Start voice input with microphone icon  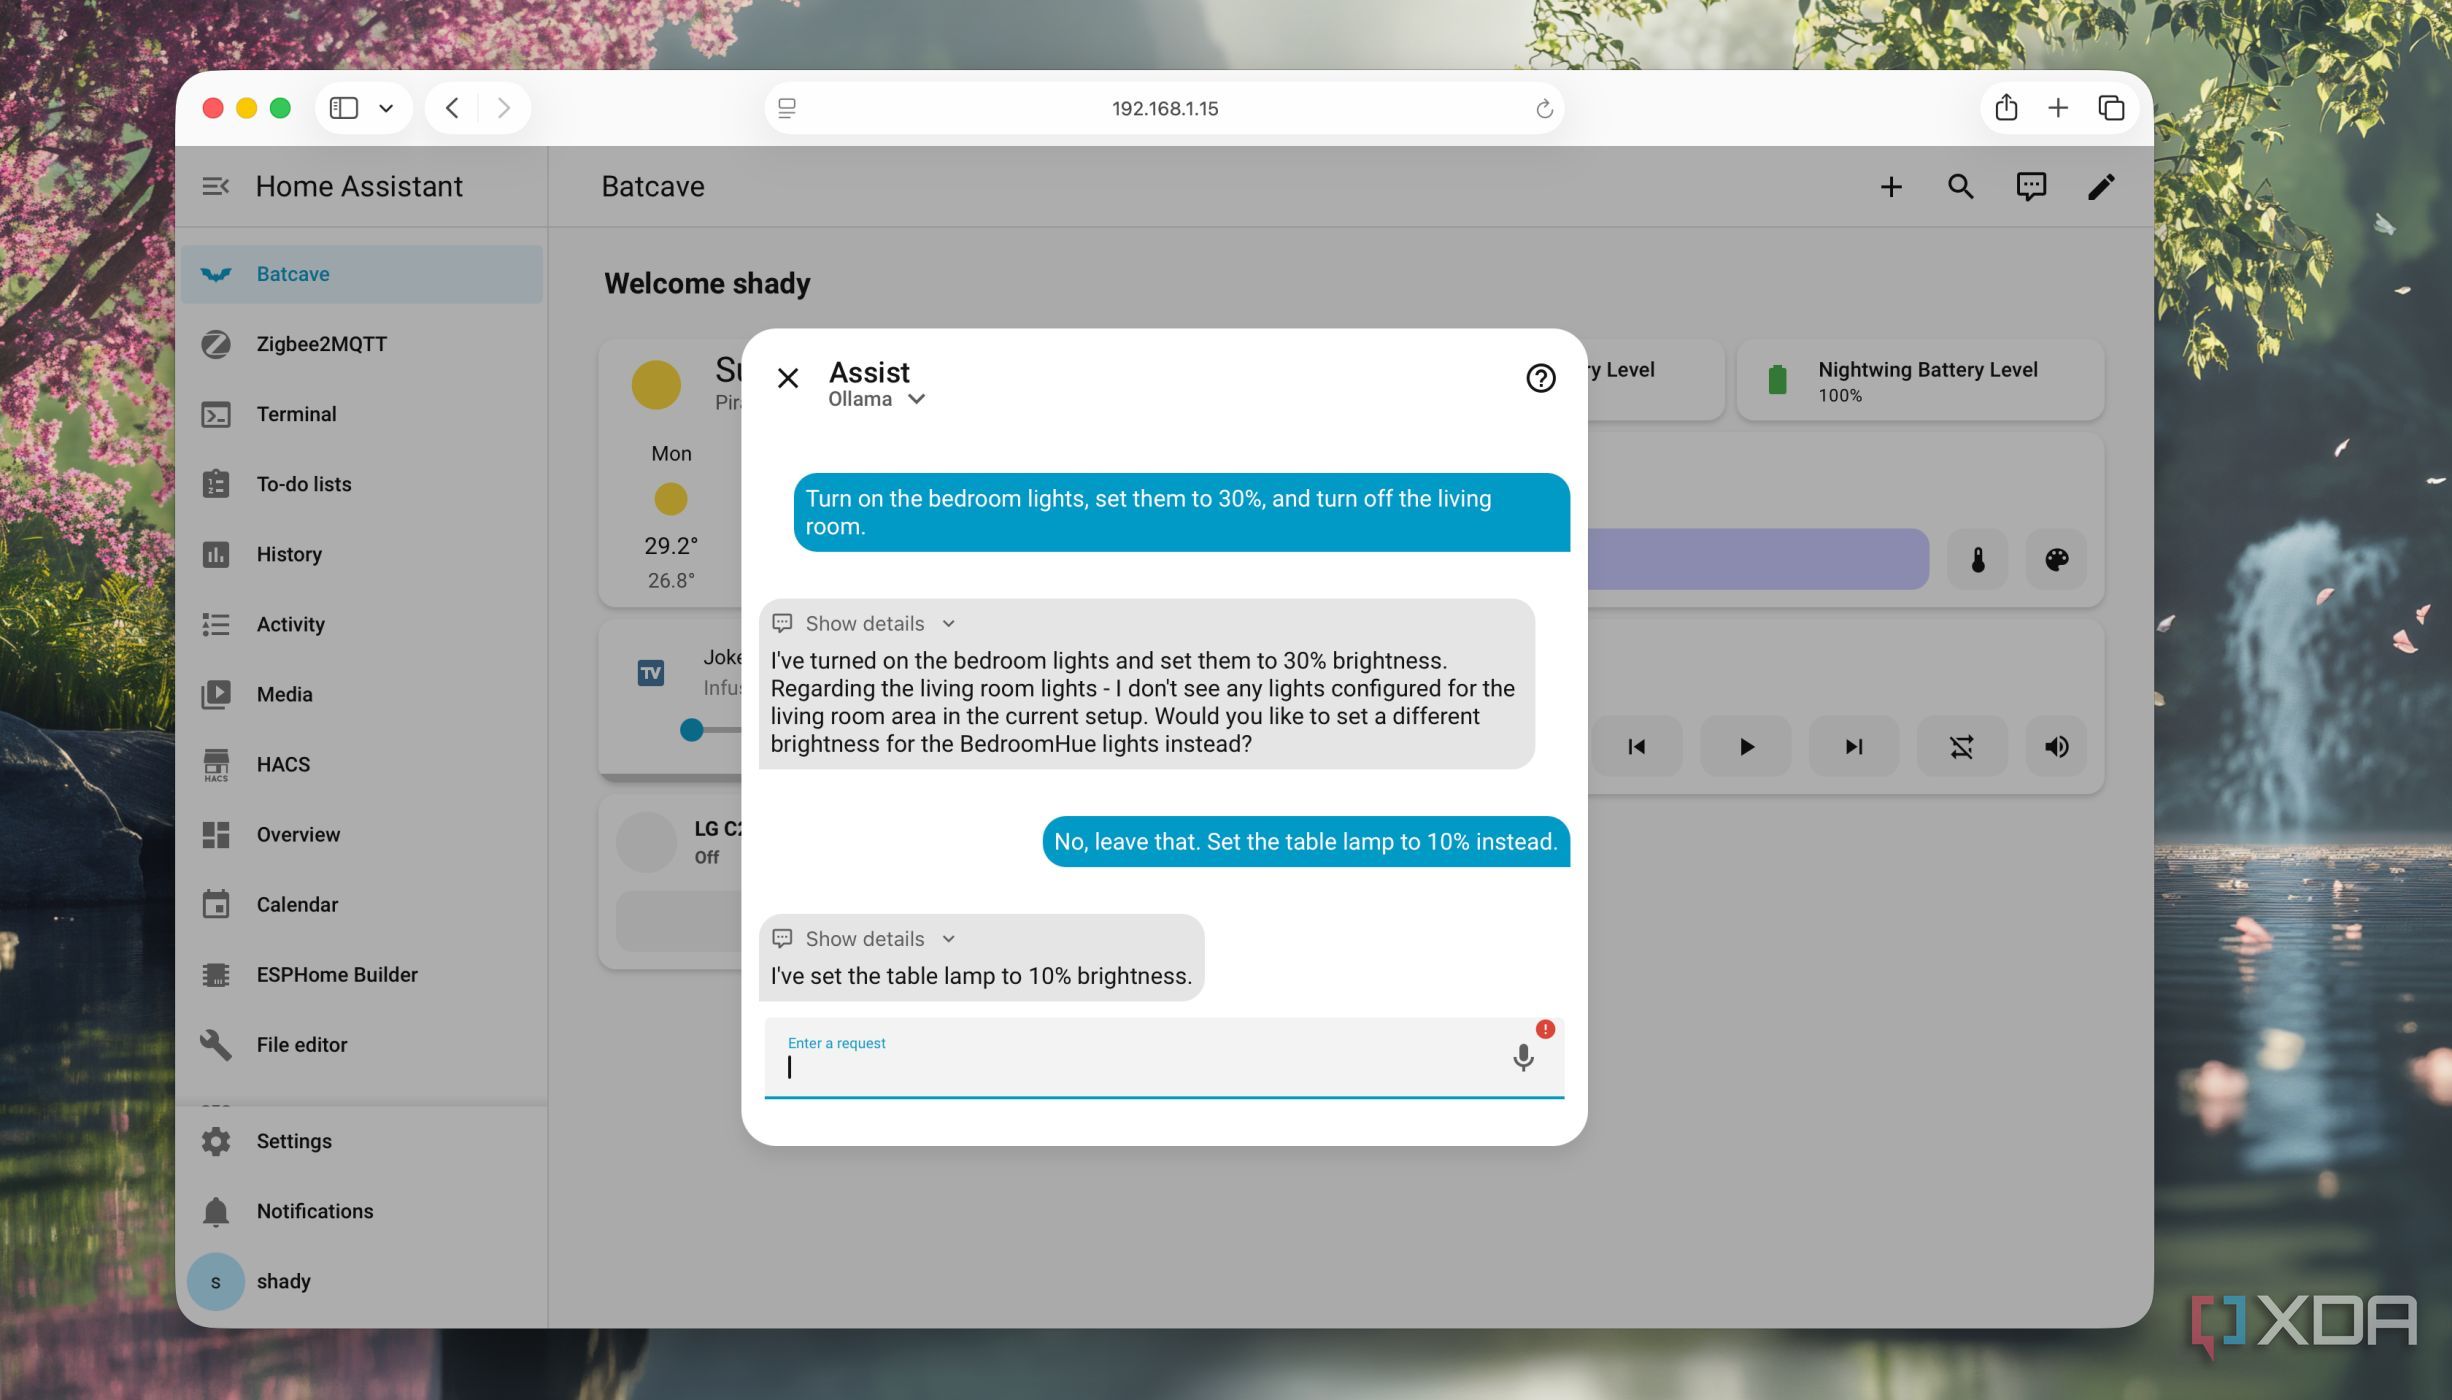(x=1523, y=1057)
